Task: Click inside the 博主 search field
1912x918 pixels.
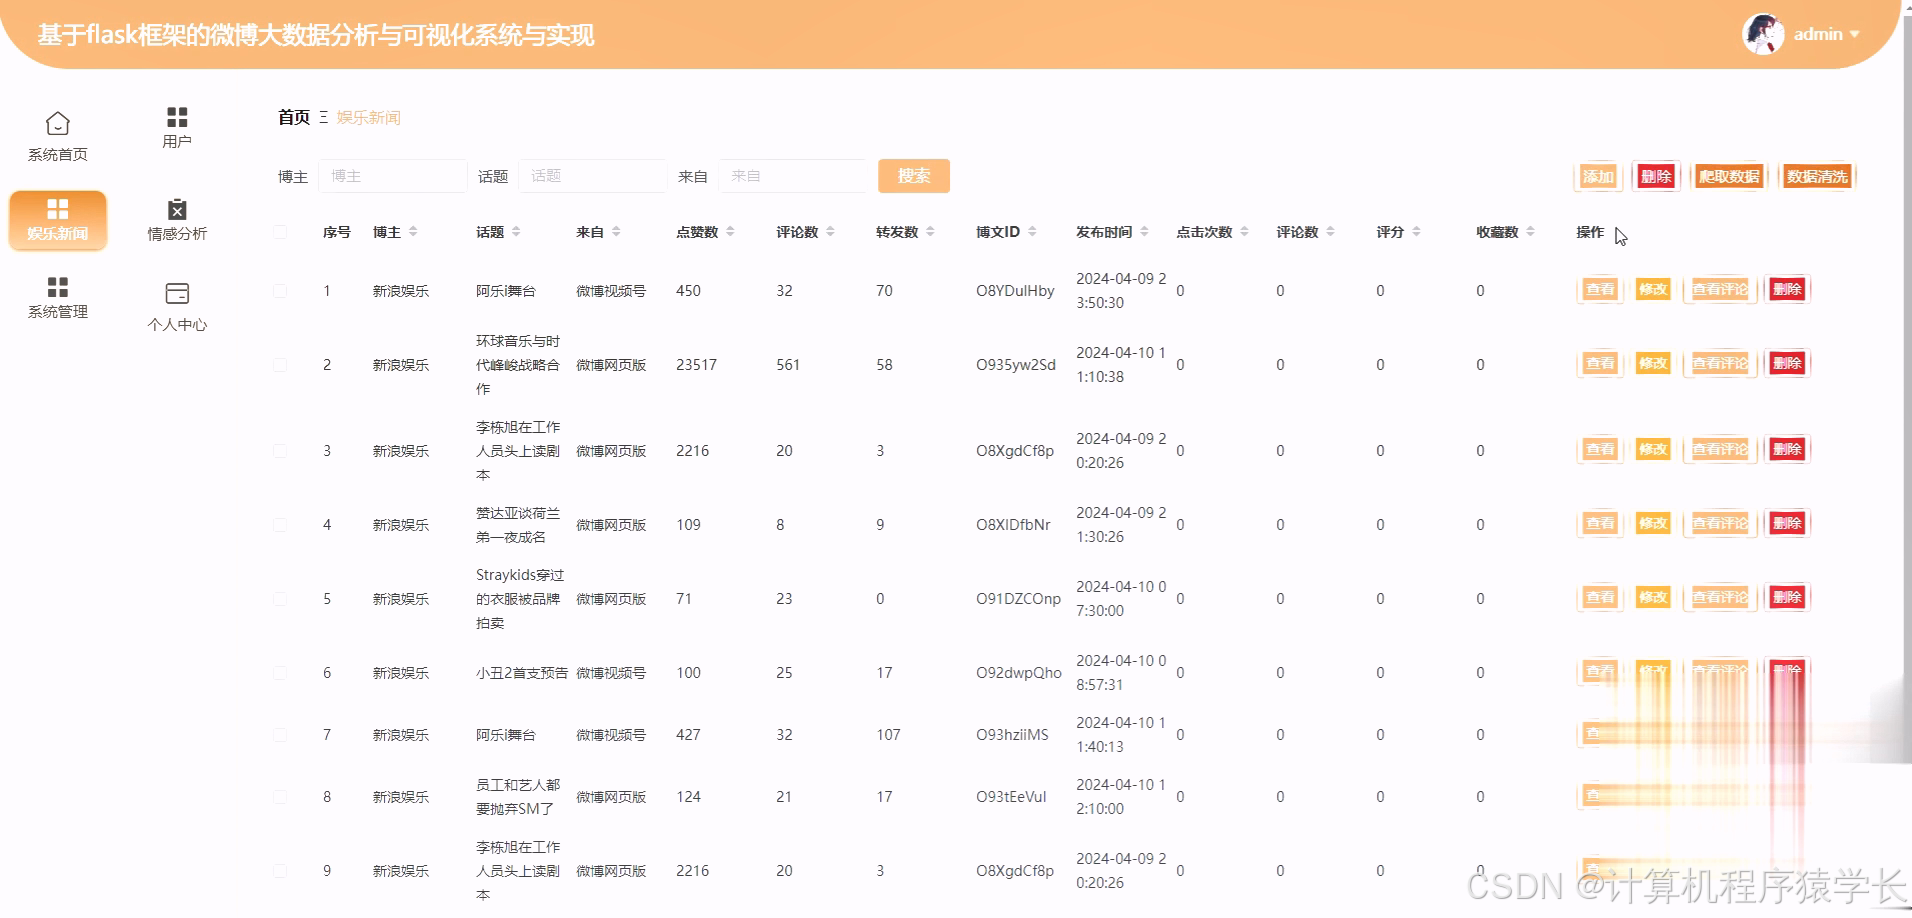Action: point(392,175)
